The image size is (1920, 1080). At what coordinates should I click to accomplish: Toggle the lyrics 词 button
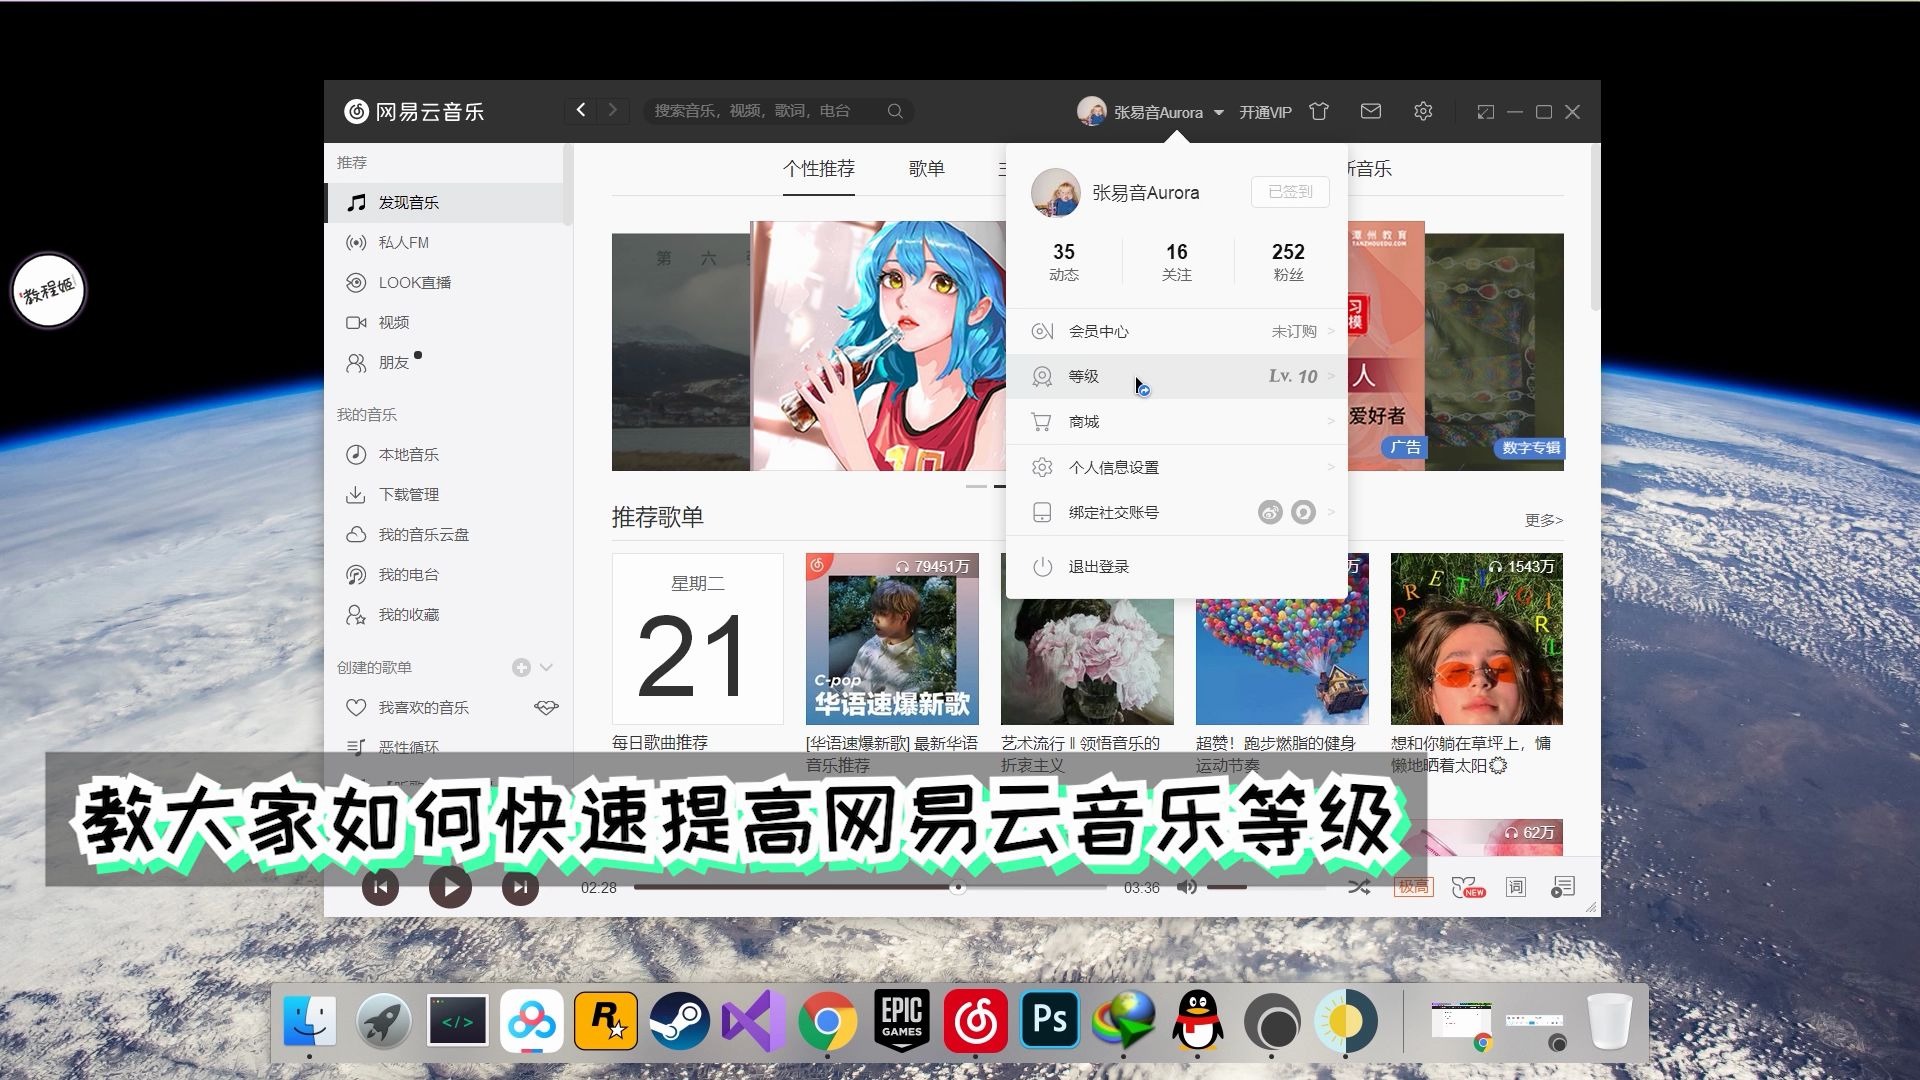point(1516,887)
